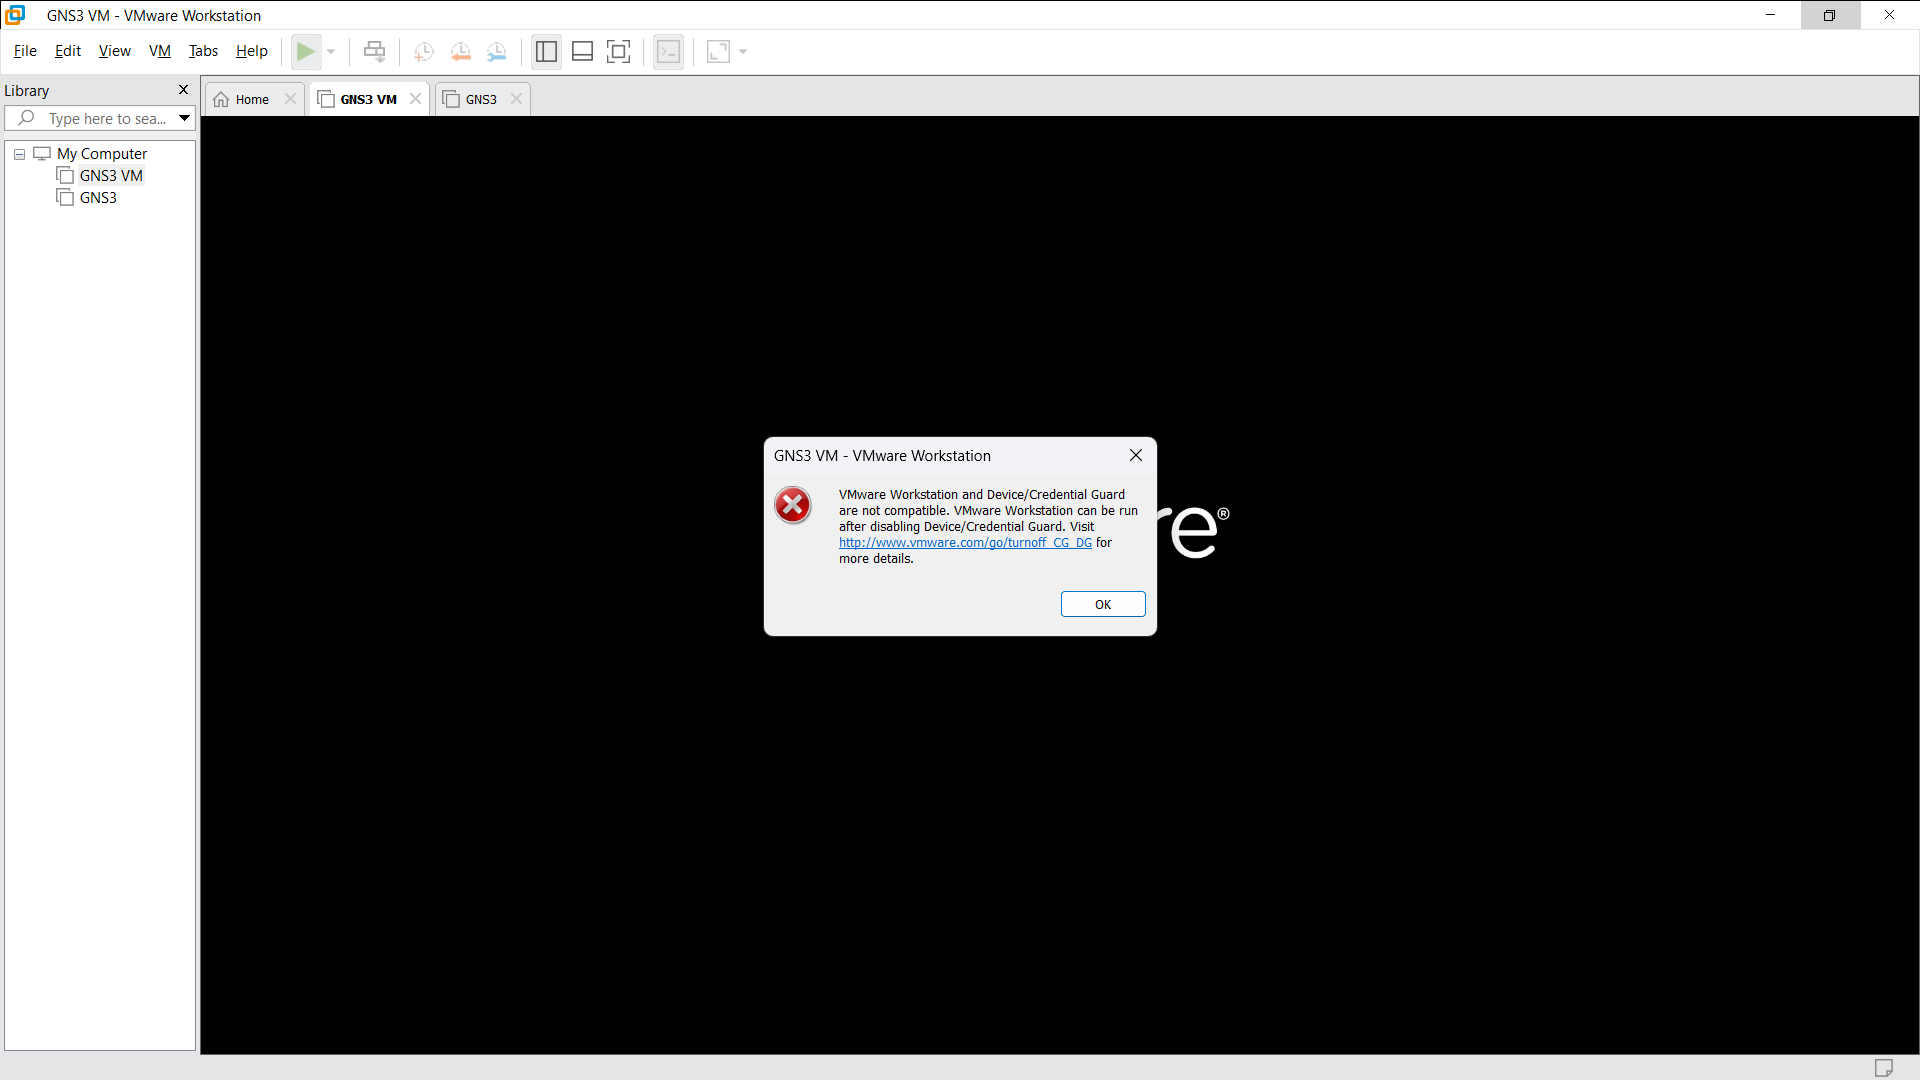This screenshot has height=1080, width=1920.
Task: Open the Snapshot Manager icon
Action: tap(497, 51)
